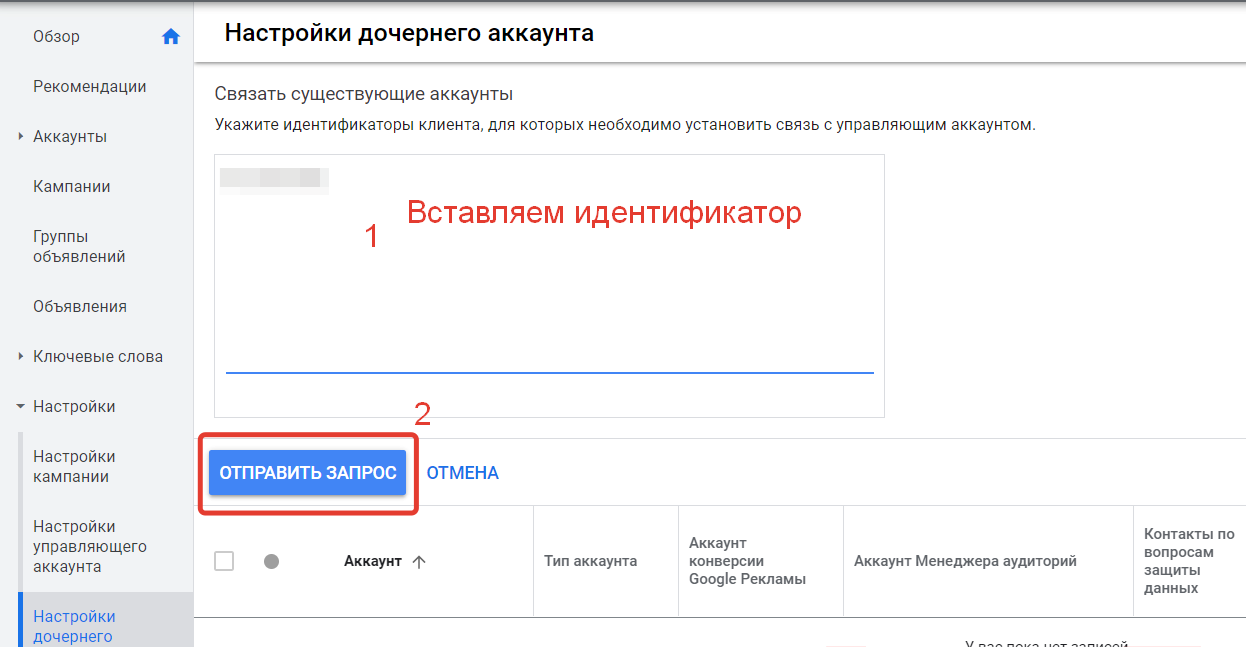Select Объявления in the left navigation
1246x647 pixels.
pos(79,307)
